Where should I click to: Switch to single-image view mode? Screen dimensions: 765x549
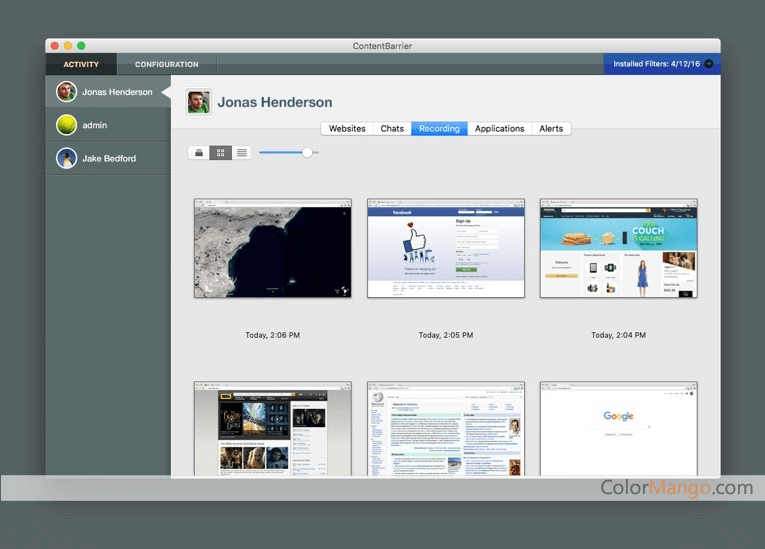(x=199, y=153)
